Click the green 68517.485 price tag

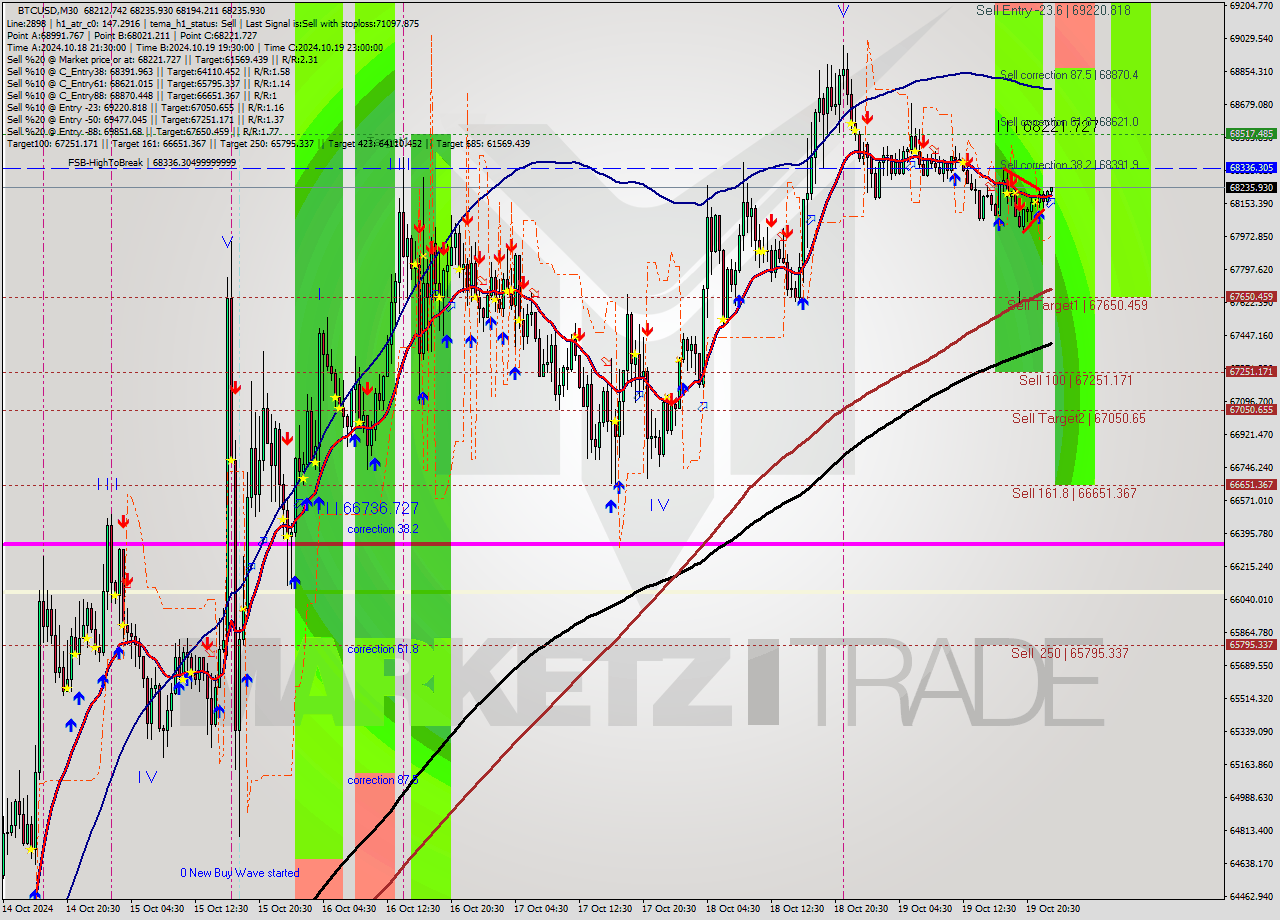[1251, 133]
